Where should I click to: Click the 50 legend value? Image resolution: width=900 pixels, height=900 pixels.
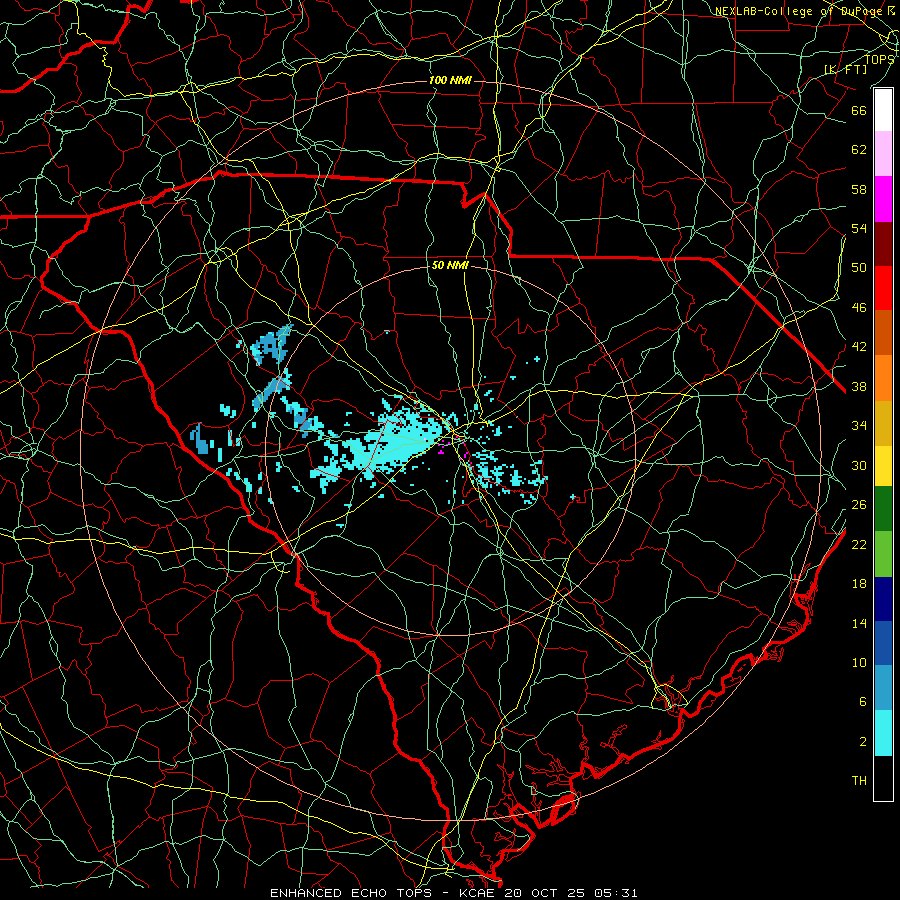859,268
